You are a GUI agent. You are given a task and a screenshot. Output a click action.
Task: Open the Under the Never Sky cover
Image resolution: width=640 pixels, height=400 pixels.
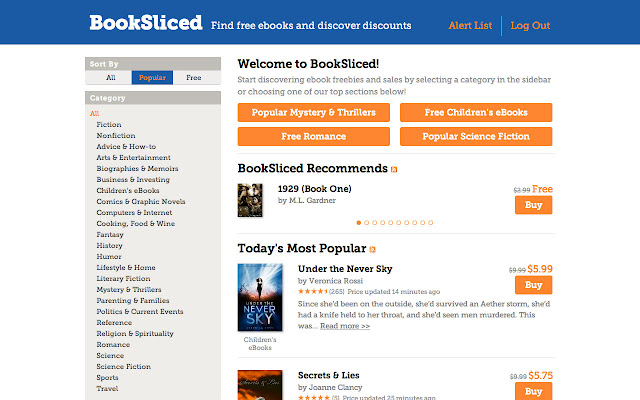pyautogui.click(x=259, y=300)
